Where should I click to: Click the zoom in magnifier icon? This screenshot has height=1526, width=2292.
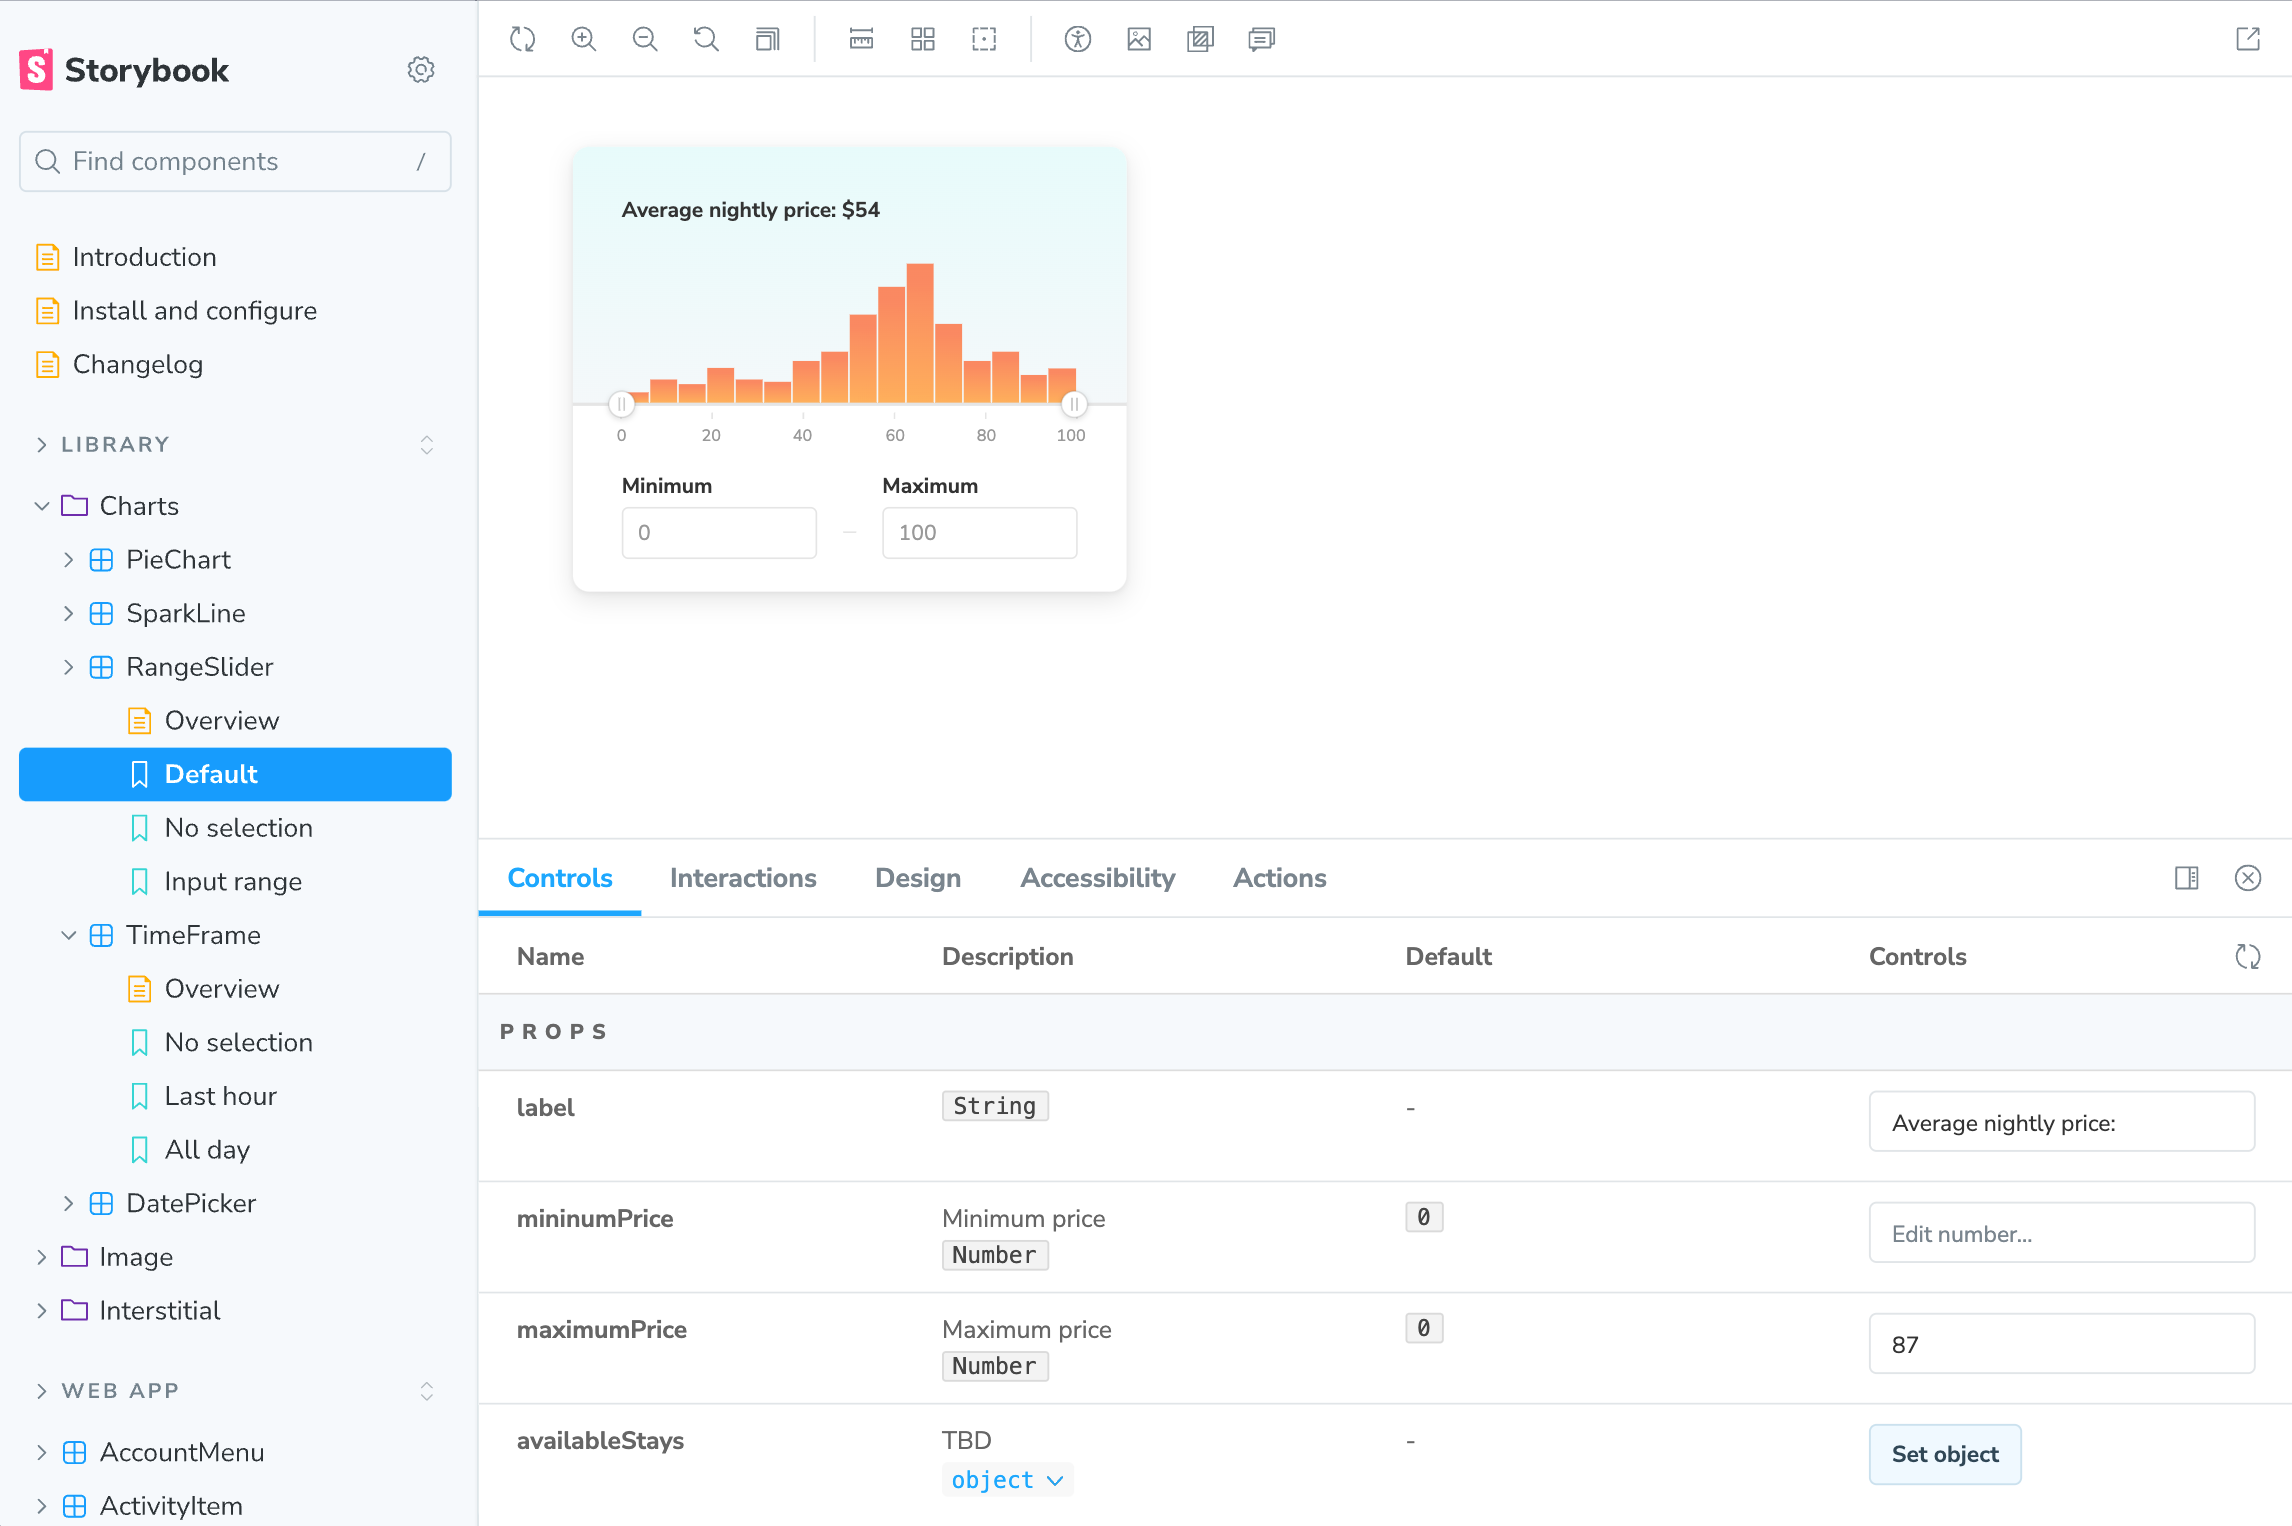[584, 39]
